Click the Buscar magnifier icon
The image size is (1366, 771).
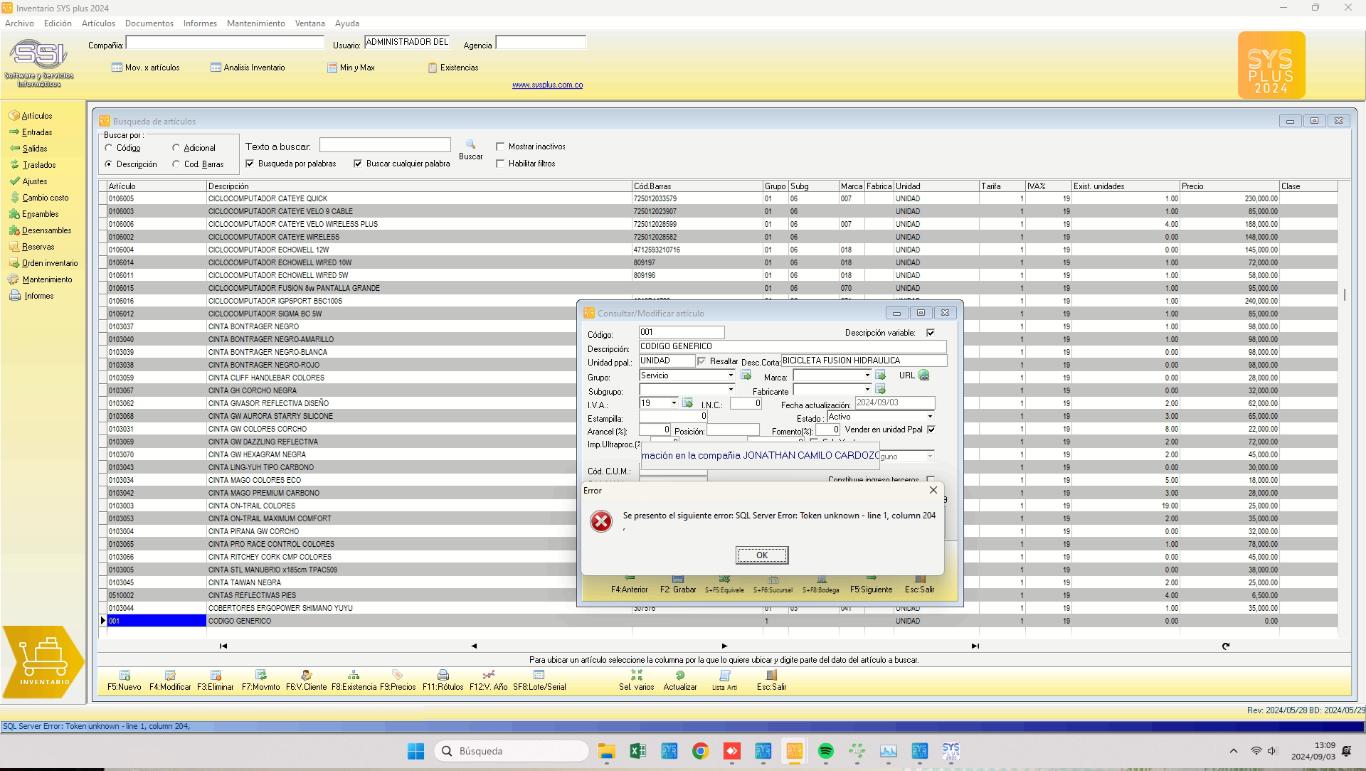(470, 145)
